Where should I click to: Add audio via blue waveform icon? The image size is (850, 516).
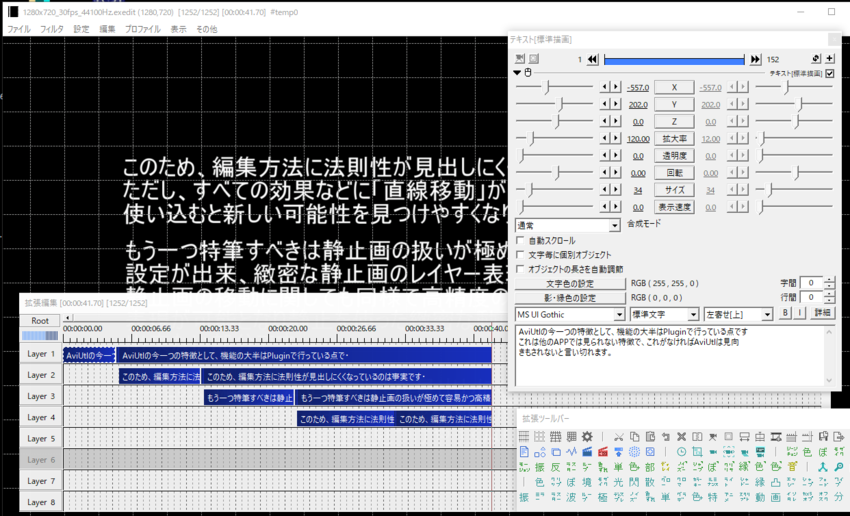tap(571, 452)
